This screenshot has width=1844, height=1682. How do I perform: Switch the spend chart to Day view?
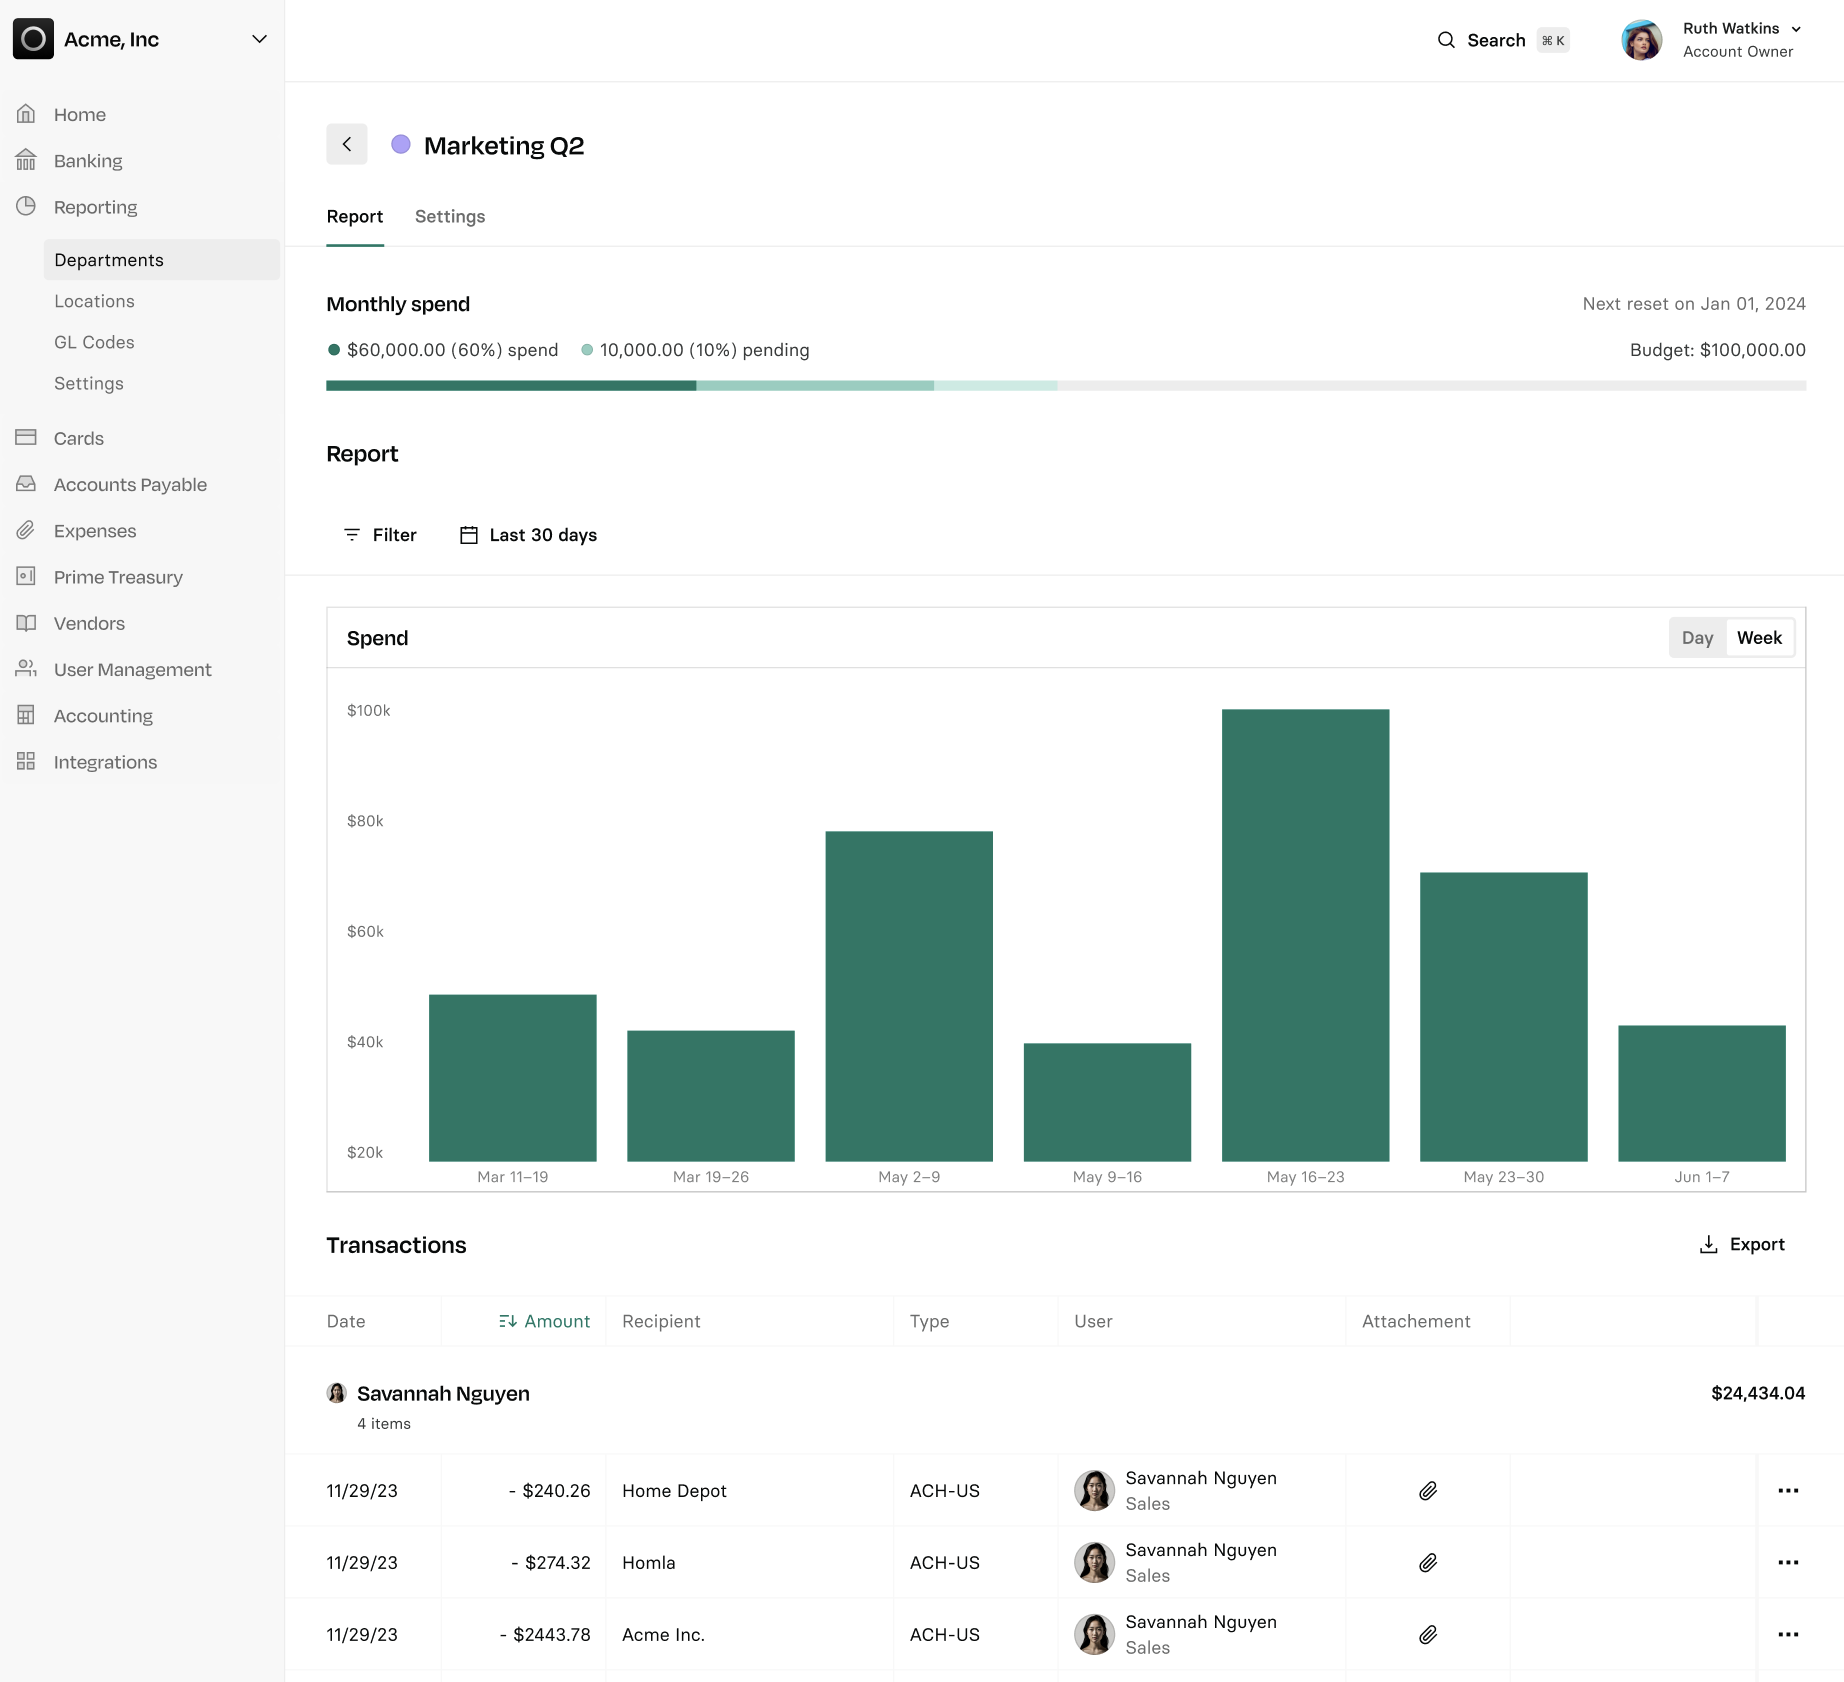pos(1697,638)
